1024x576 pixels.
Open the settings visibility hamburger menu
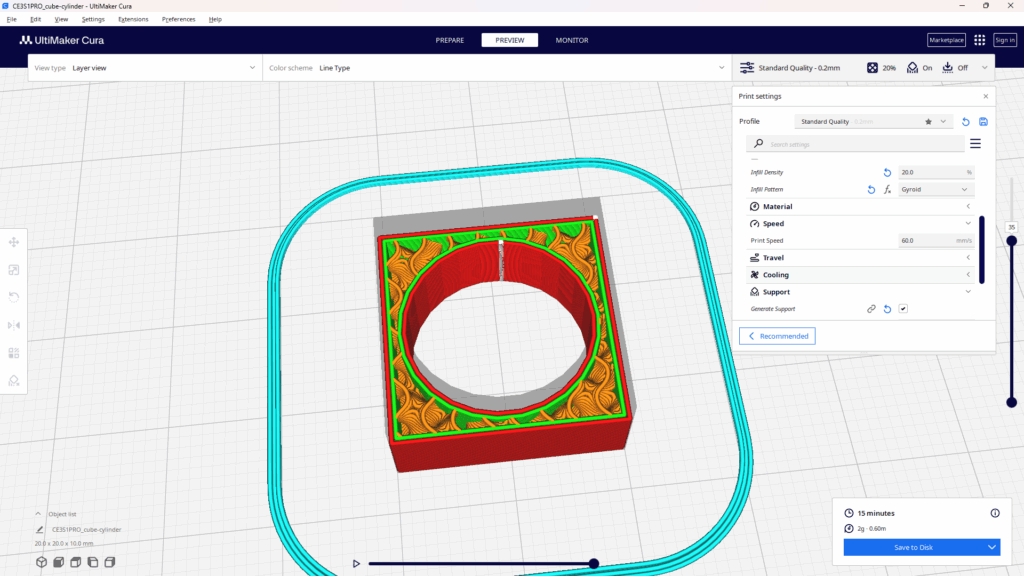[976, 144]
